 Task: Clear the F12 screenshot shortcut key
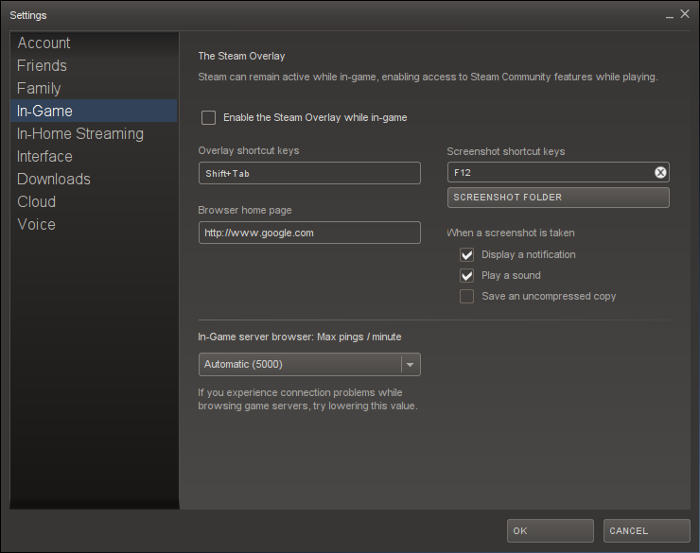click(x=660, y=172)
